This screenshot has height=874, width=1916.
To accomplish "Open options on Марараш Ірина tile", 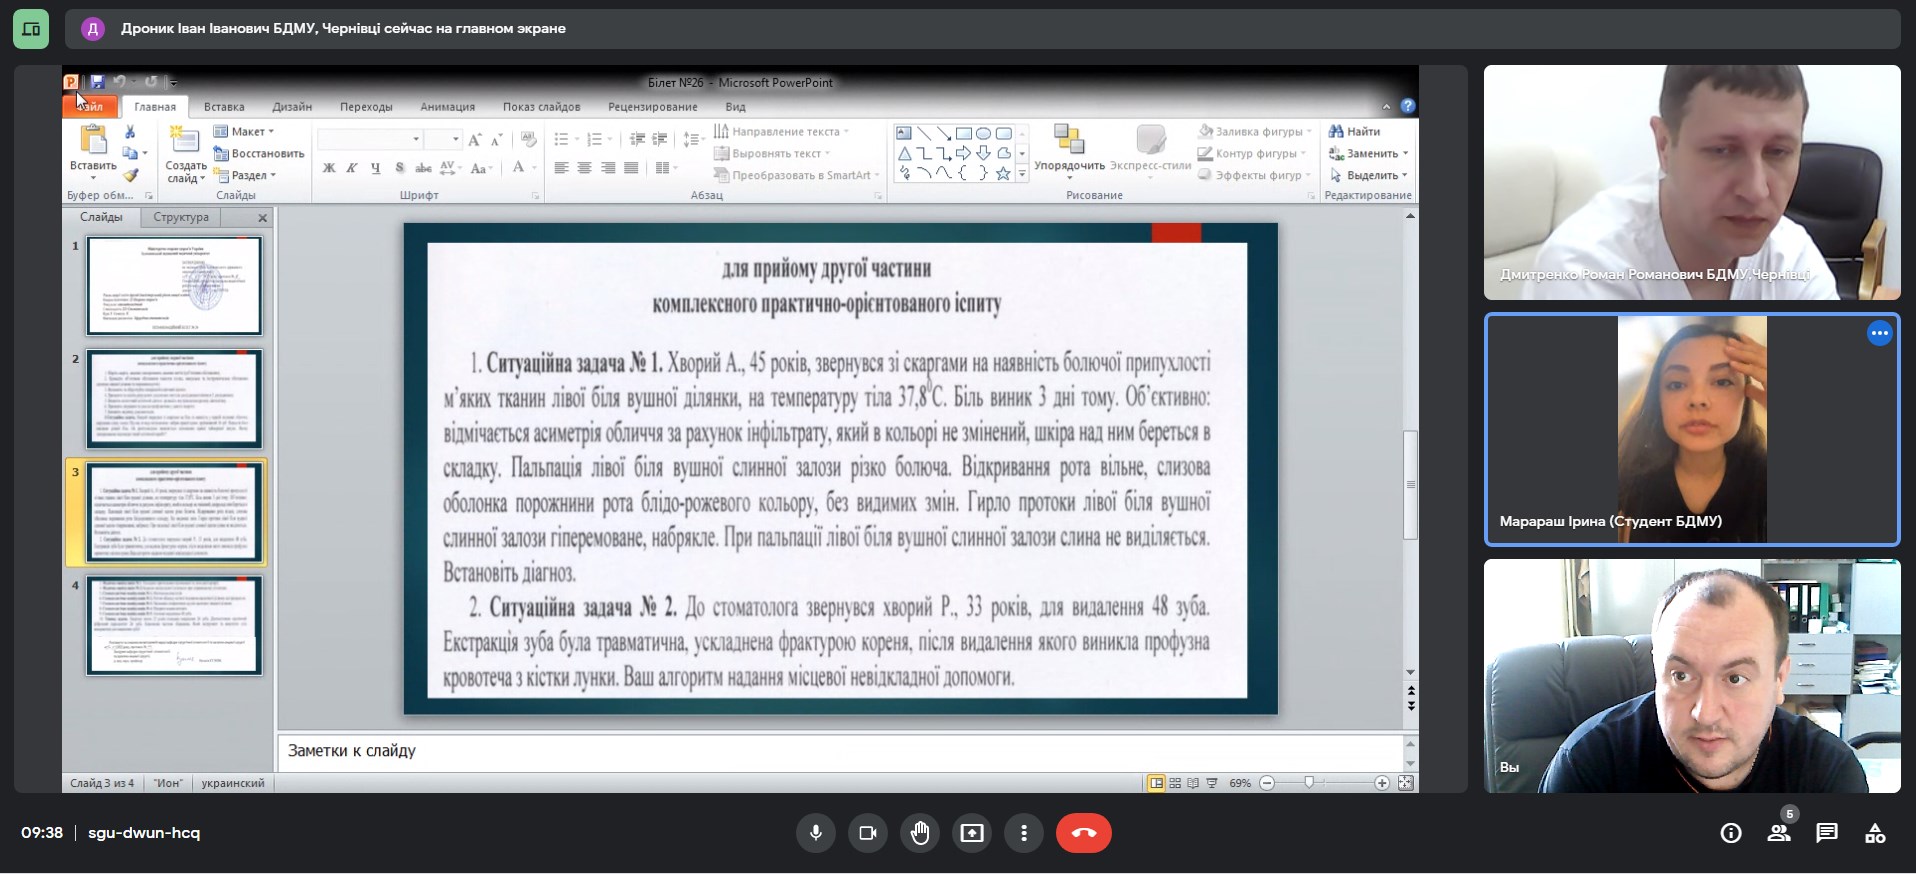I will tap(1879, 334).
